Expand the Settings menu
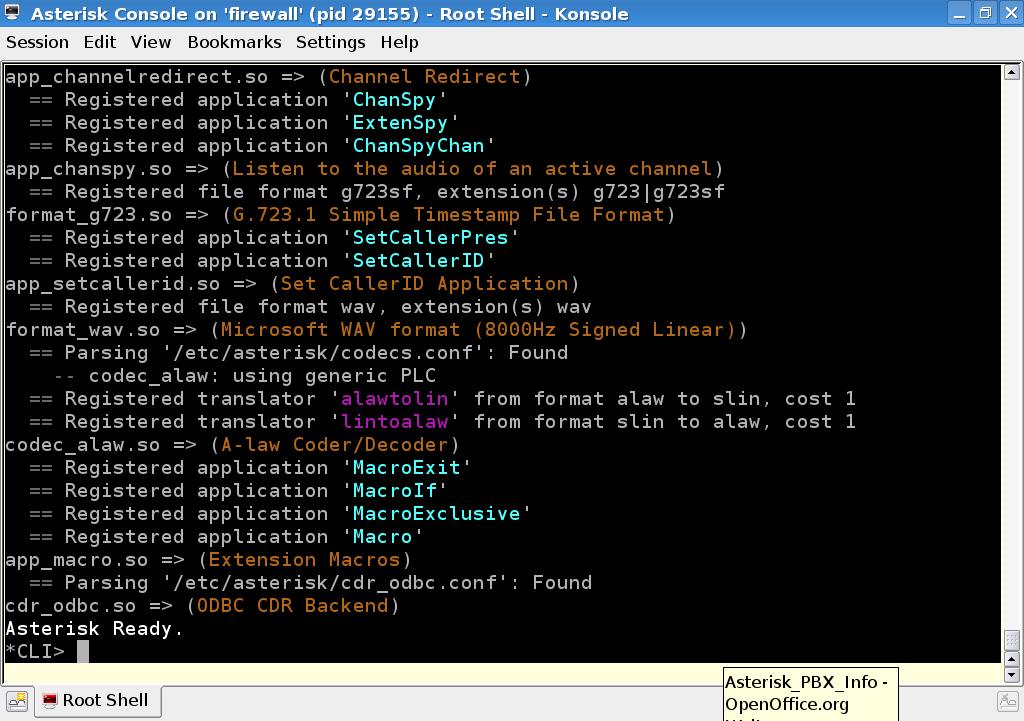 pyautogui.click(x=330, y=42)
